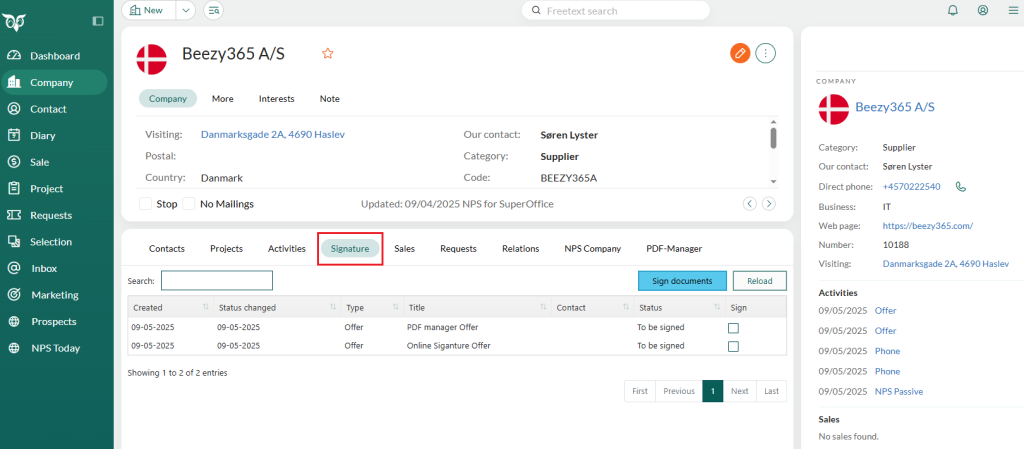Mark Beezy365 A/S as favorite star
Screen dimensions: 1024x449
point(327,54)
